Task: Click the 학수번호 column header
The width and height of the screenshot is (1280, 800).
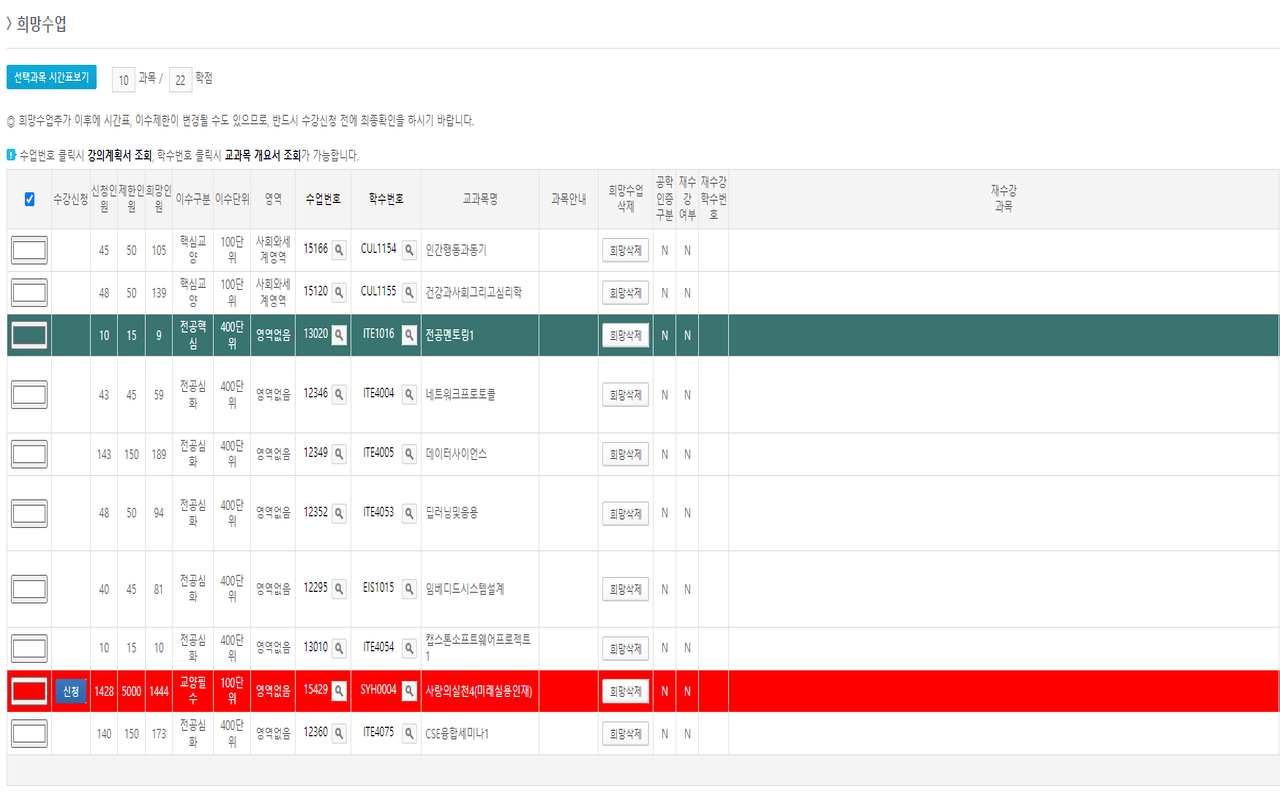Action: (386, 199)
